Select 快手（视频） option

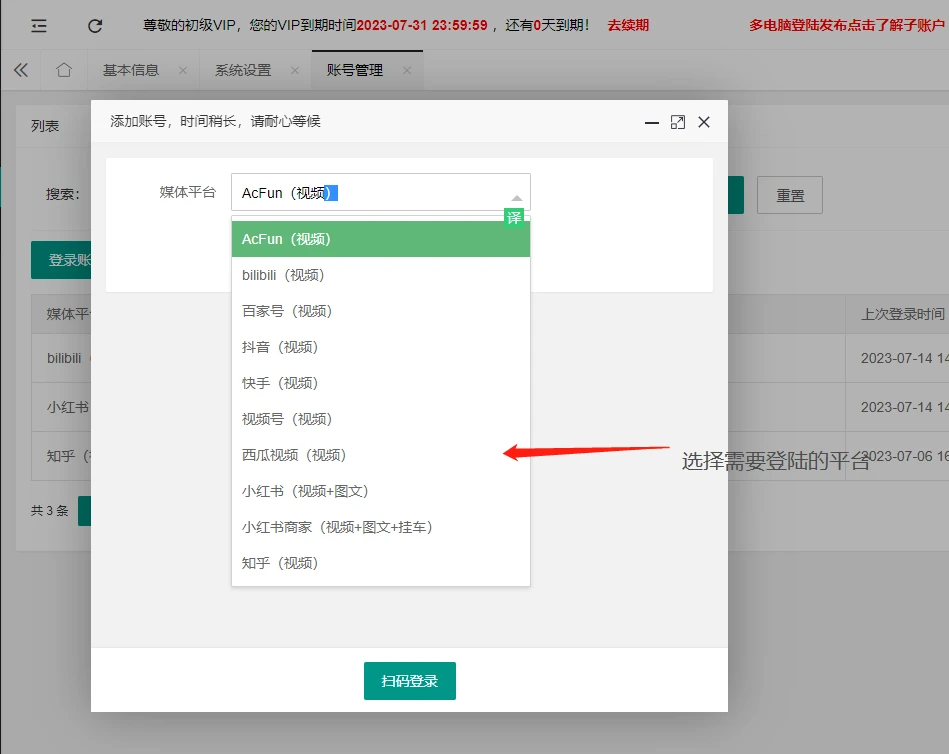tap(381, 383)
